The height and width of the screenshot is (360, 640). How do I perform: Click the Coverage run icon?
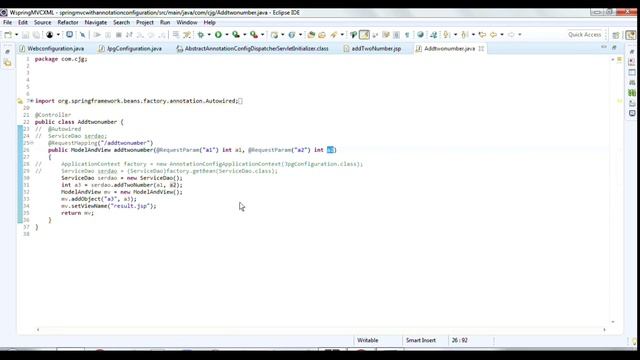(x=236, y=35)
